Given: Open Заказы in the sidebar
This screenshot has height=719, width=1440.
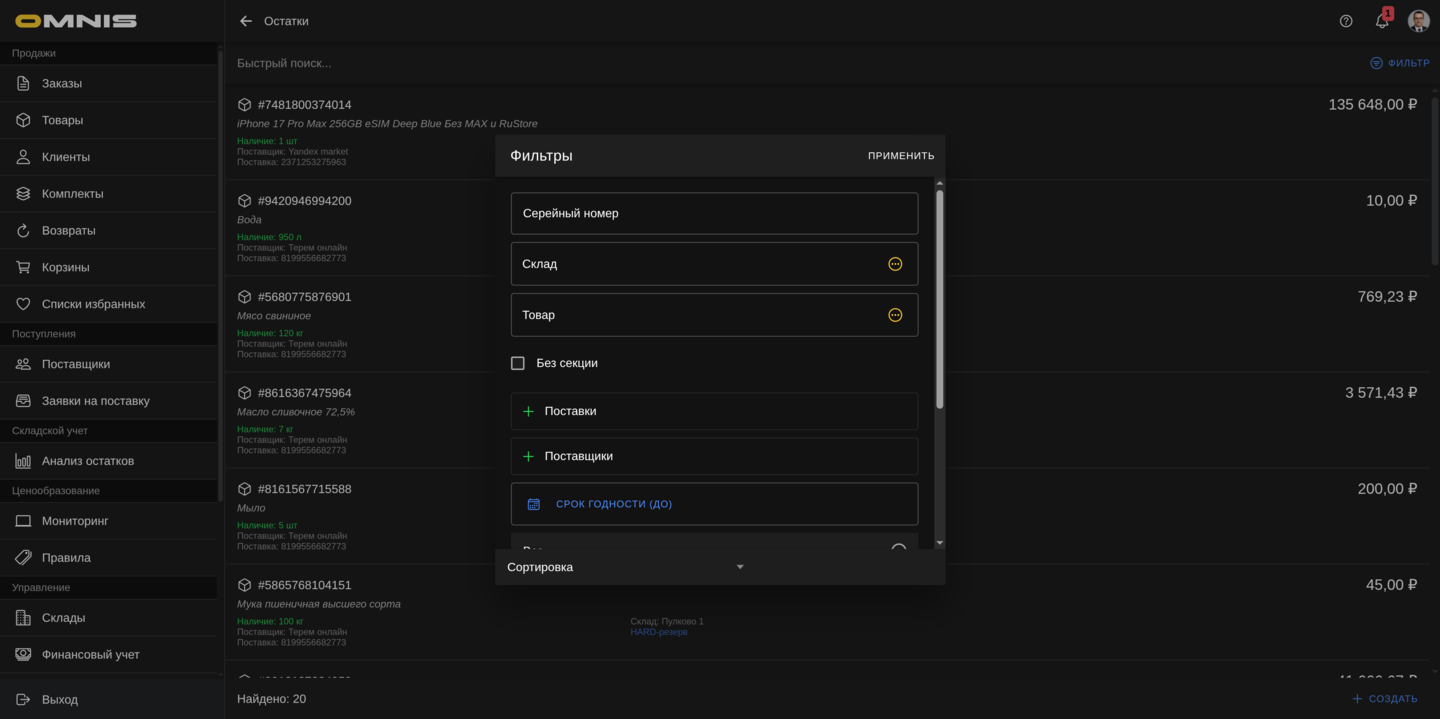Looking at the screenshot, I should (62, 83).
